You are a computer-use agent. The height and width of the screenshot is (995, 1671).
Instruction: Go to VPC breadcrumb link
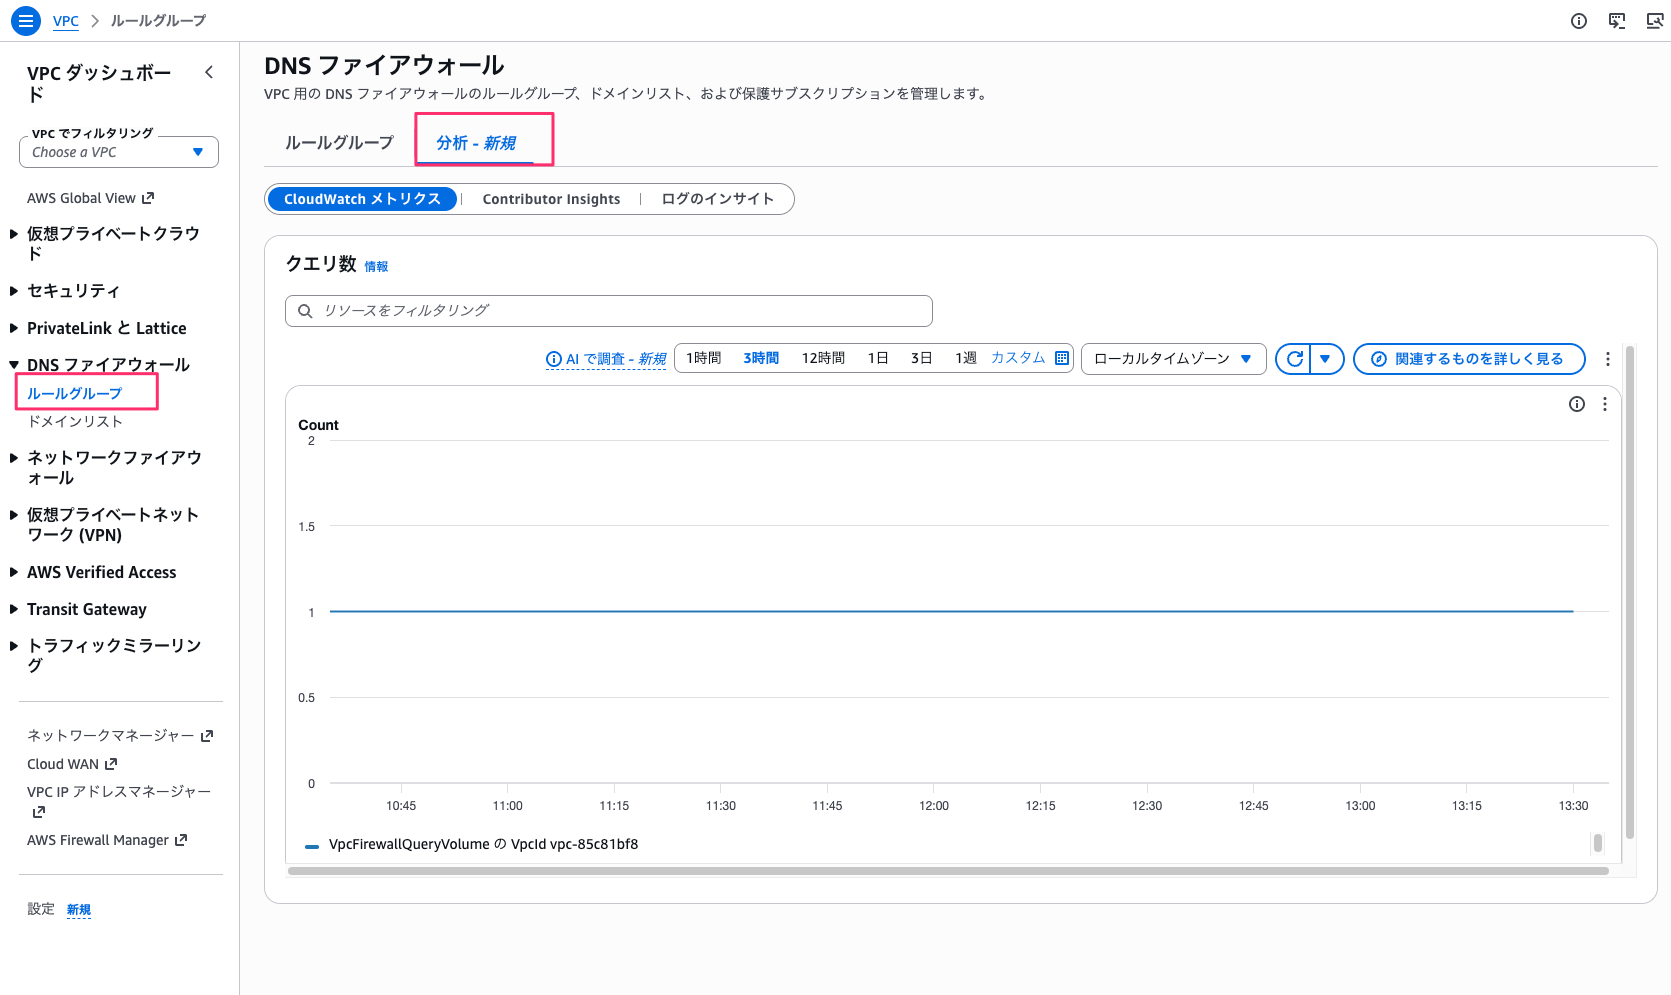[x=66, y=21]
